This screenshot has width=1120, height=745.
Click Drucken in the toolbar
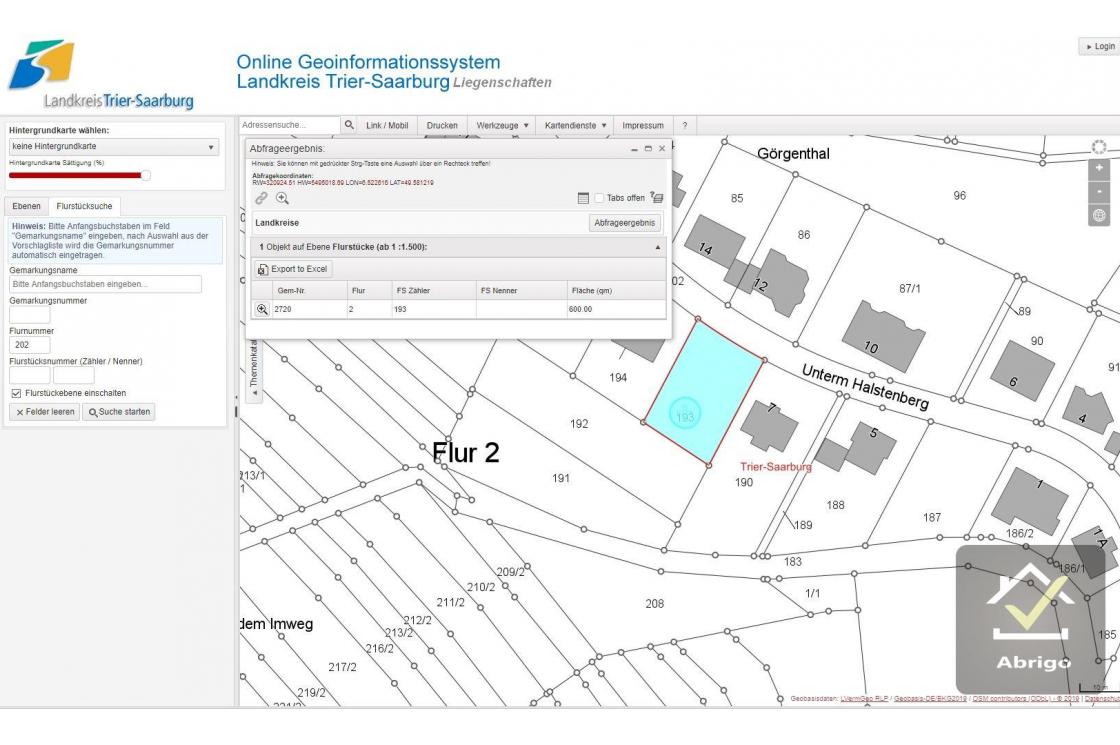coord(442,125)
